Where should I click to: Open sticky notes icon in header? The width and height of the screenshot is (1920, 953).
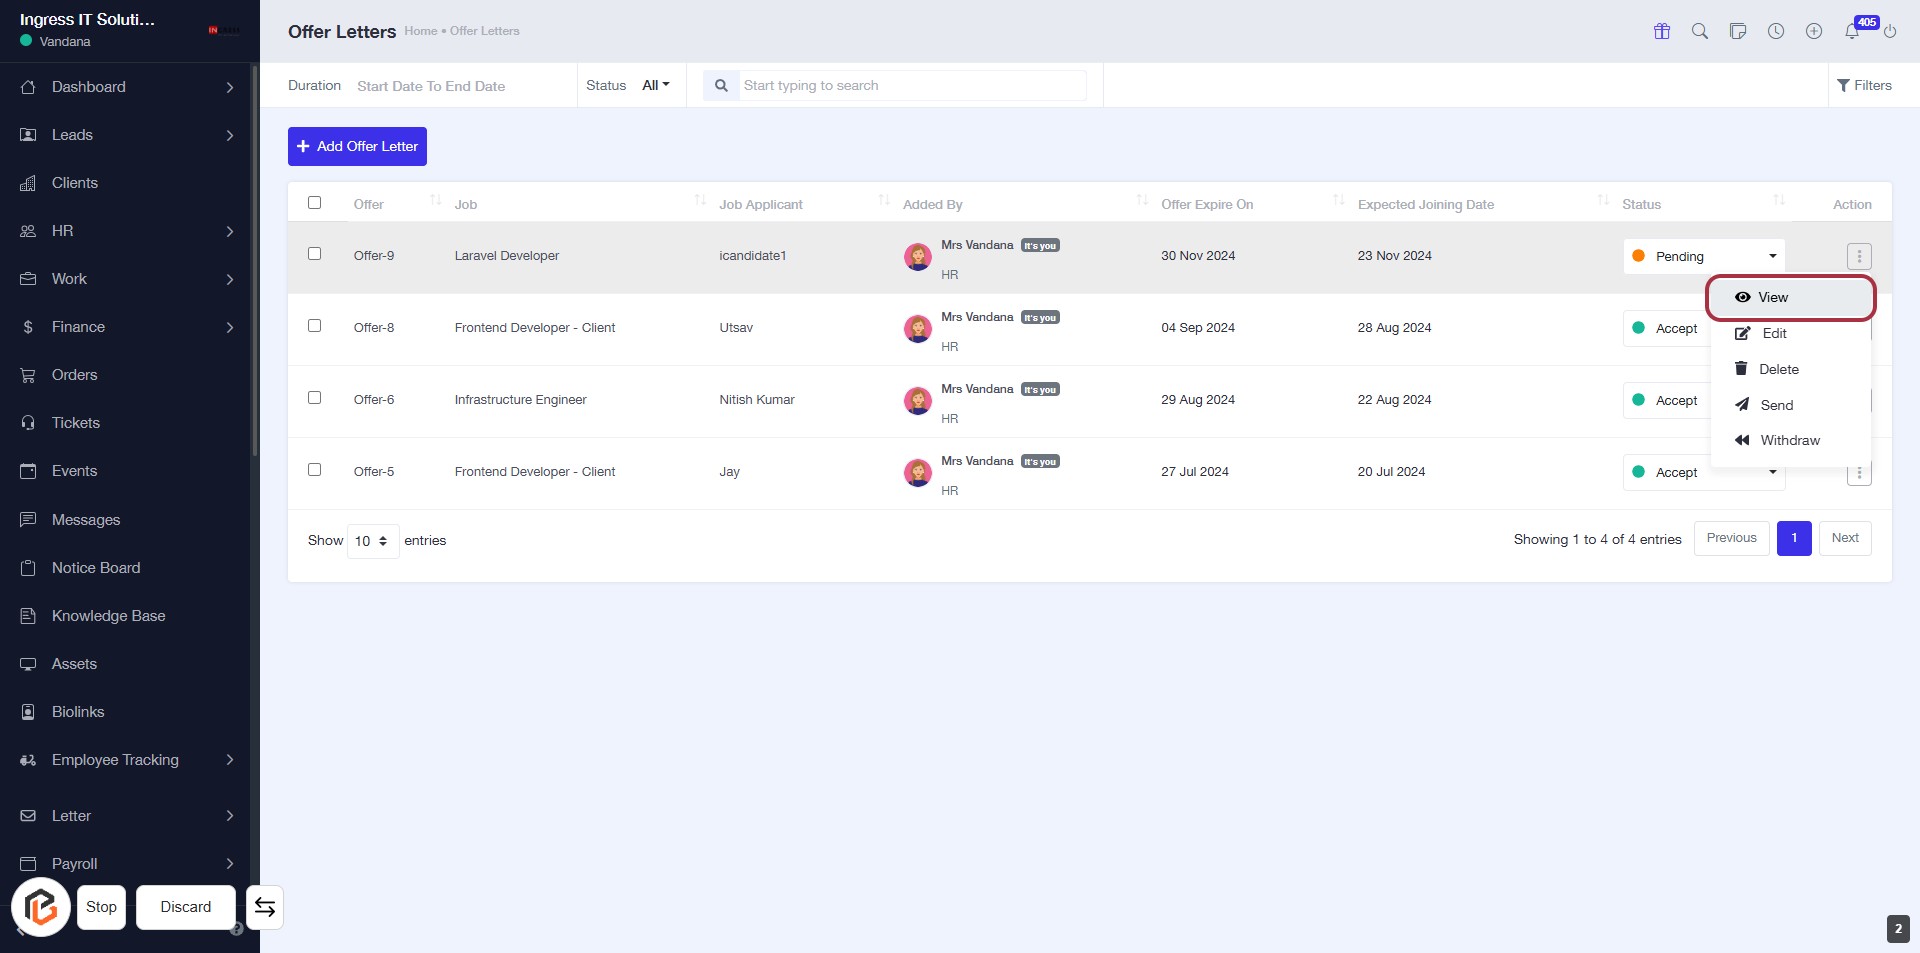pos(1737,31)
